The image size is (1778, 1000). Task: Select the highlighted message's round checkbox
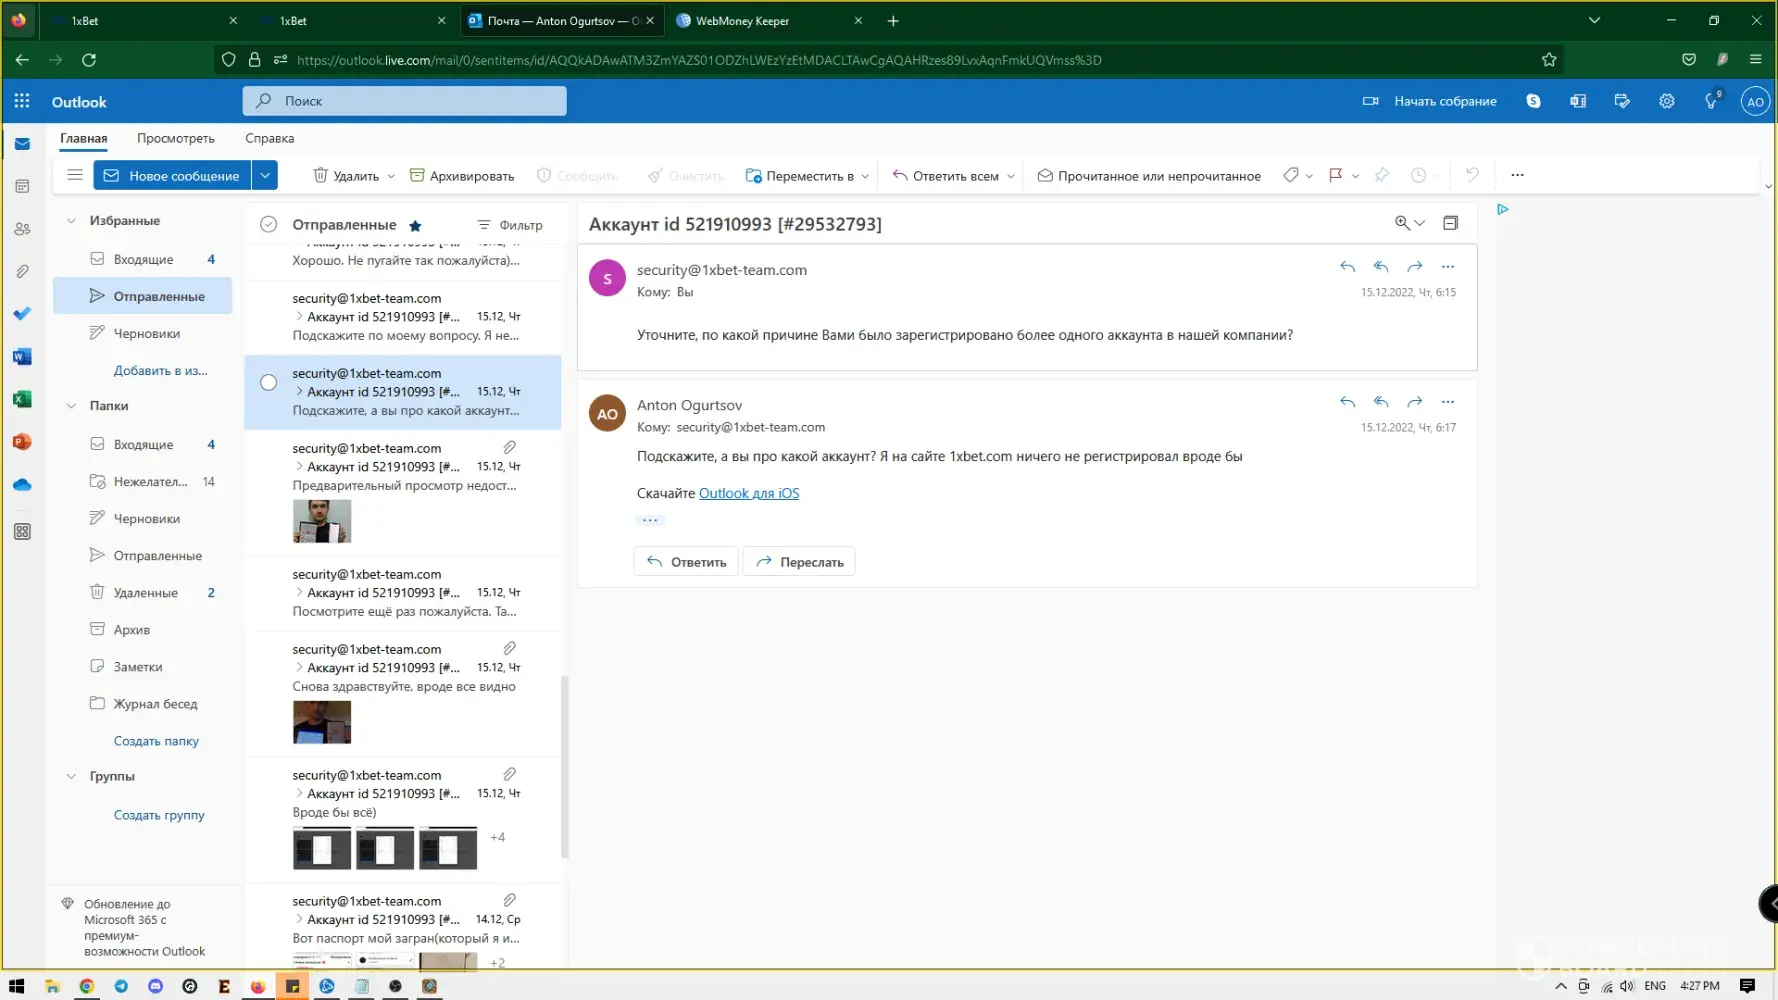click(268, 382)
